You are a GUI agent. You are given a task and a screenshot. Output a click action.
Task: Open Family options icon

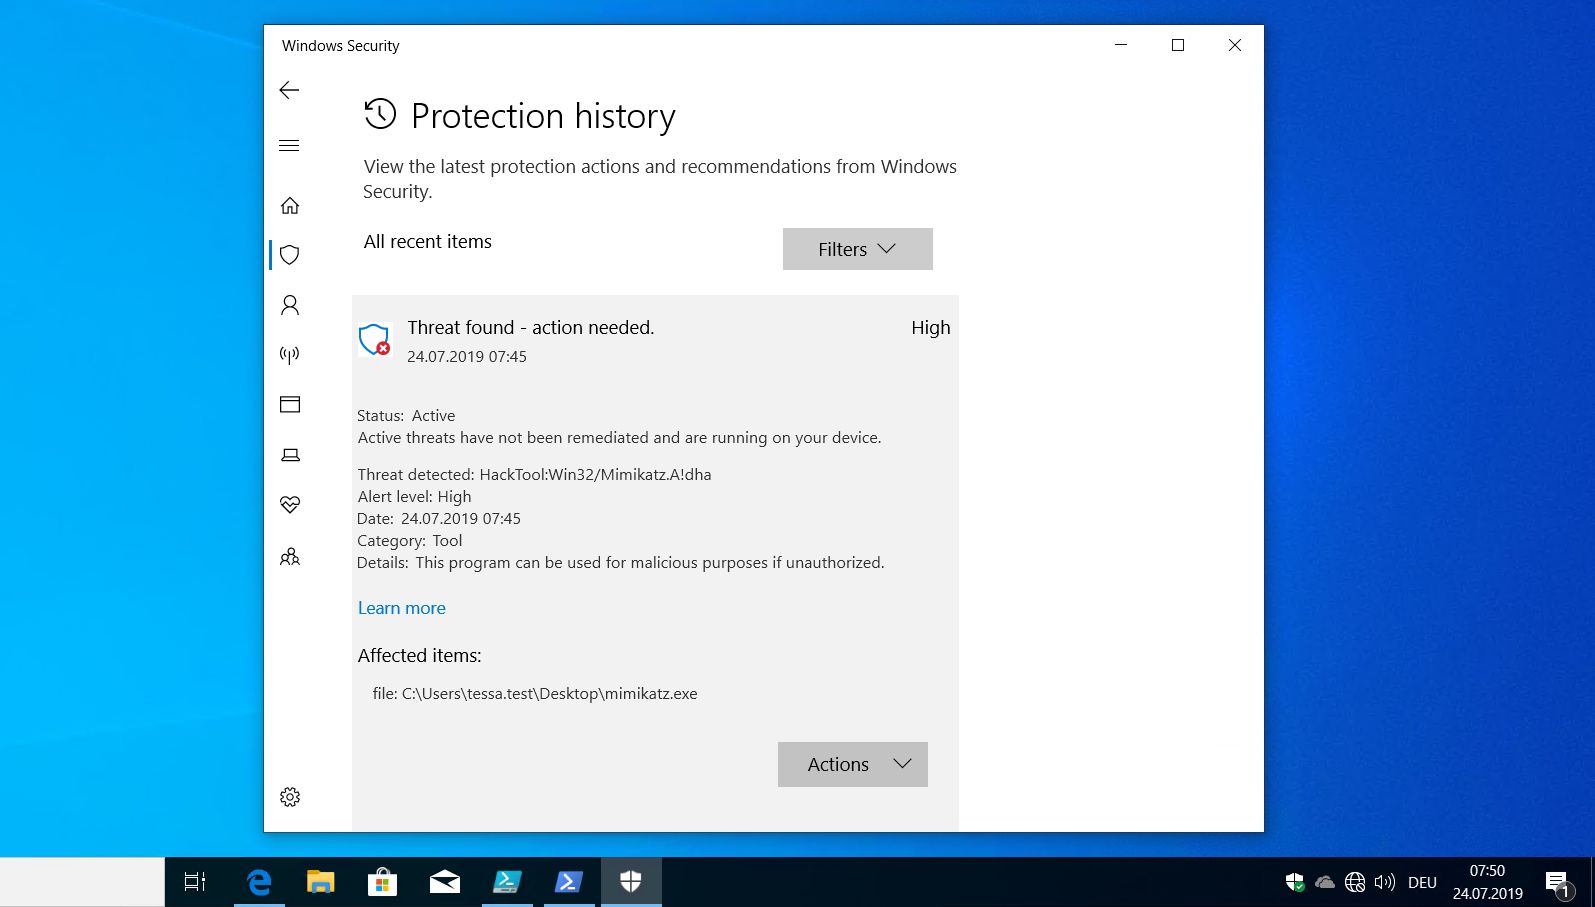click(290, 557)
